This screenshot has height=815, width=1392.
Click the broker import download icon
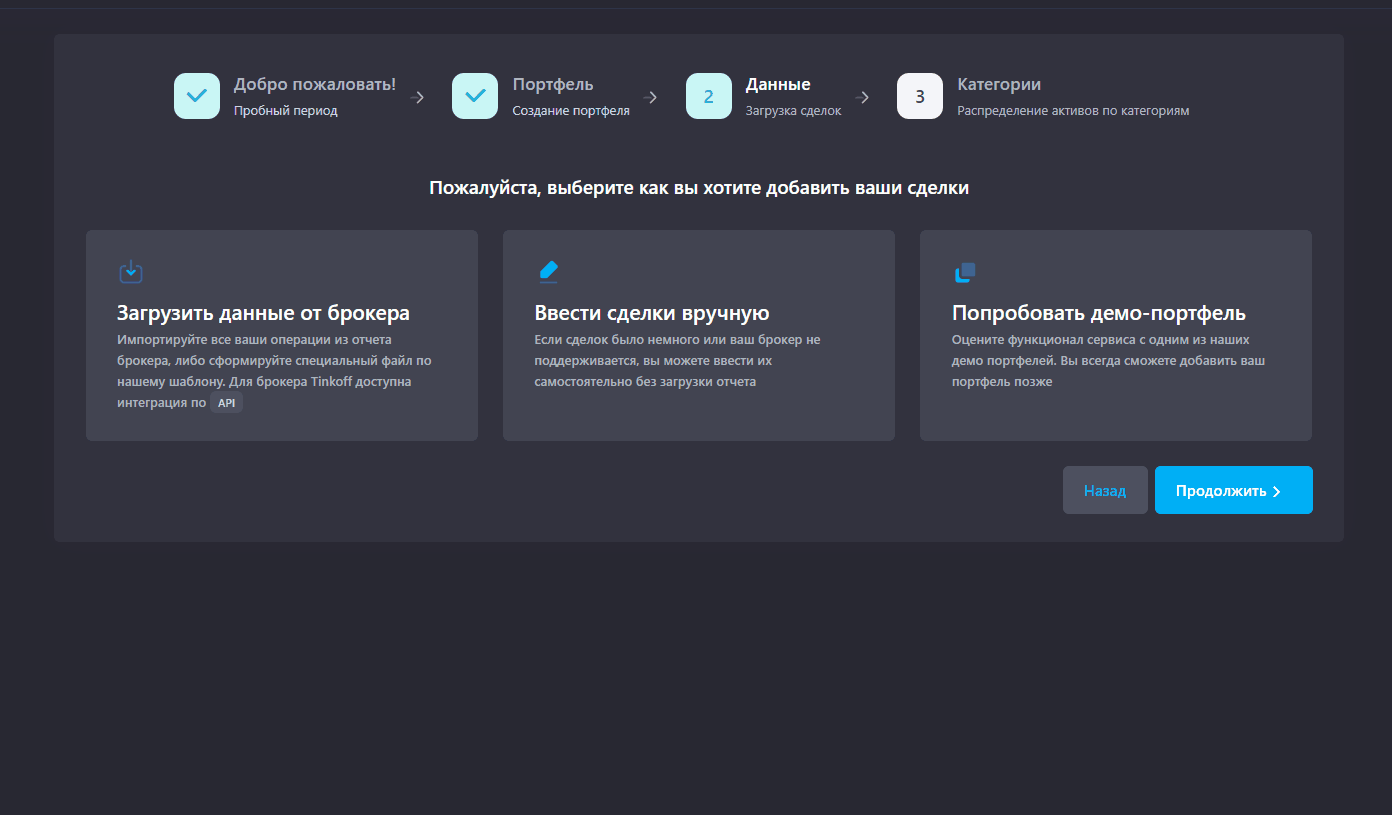[x=131, y=271]
